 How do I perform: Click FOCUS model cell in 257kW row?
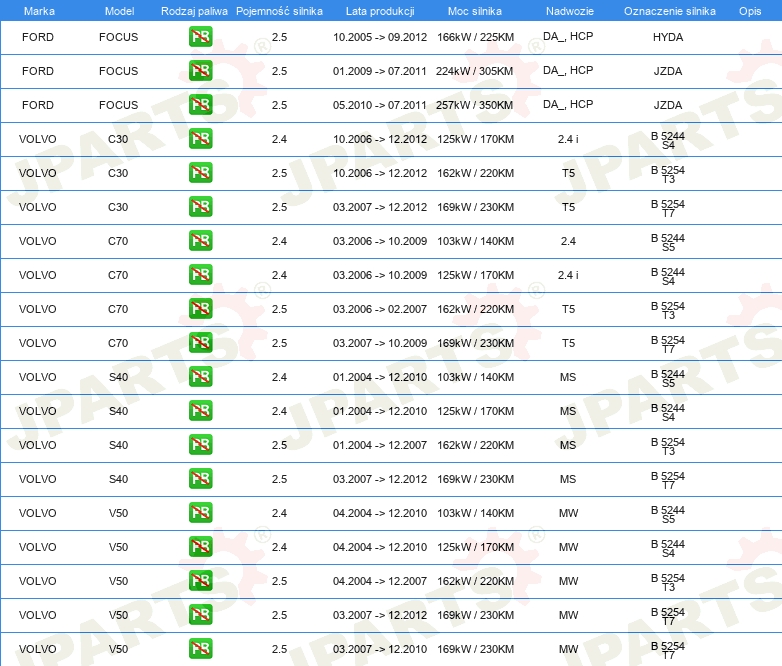[118, 105]
